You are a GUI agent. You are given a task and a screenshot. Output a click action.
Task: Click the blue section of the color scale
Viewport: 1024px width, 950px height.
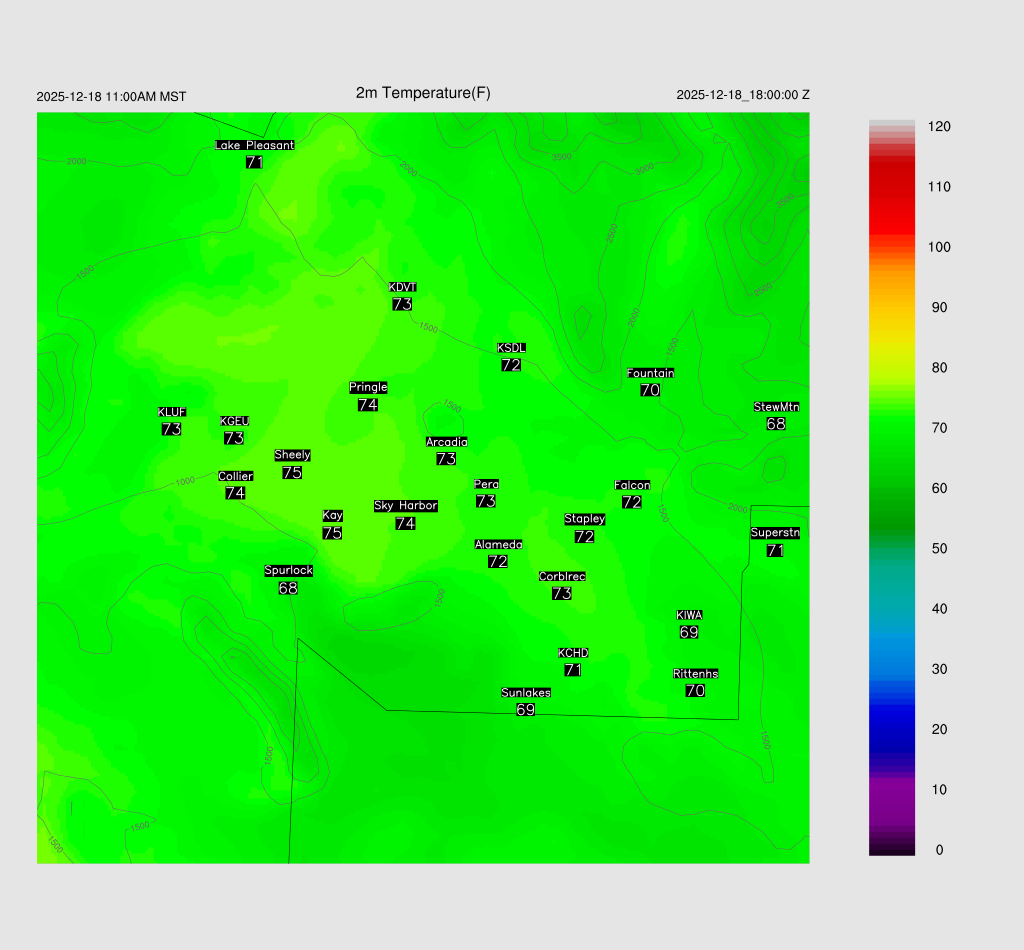click(892, 720)
